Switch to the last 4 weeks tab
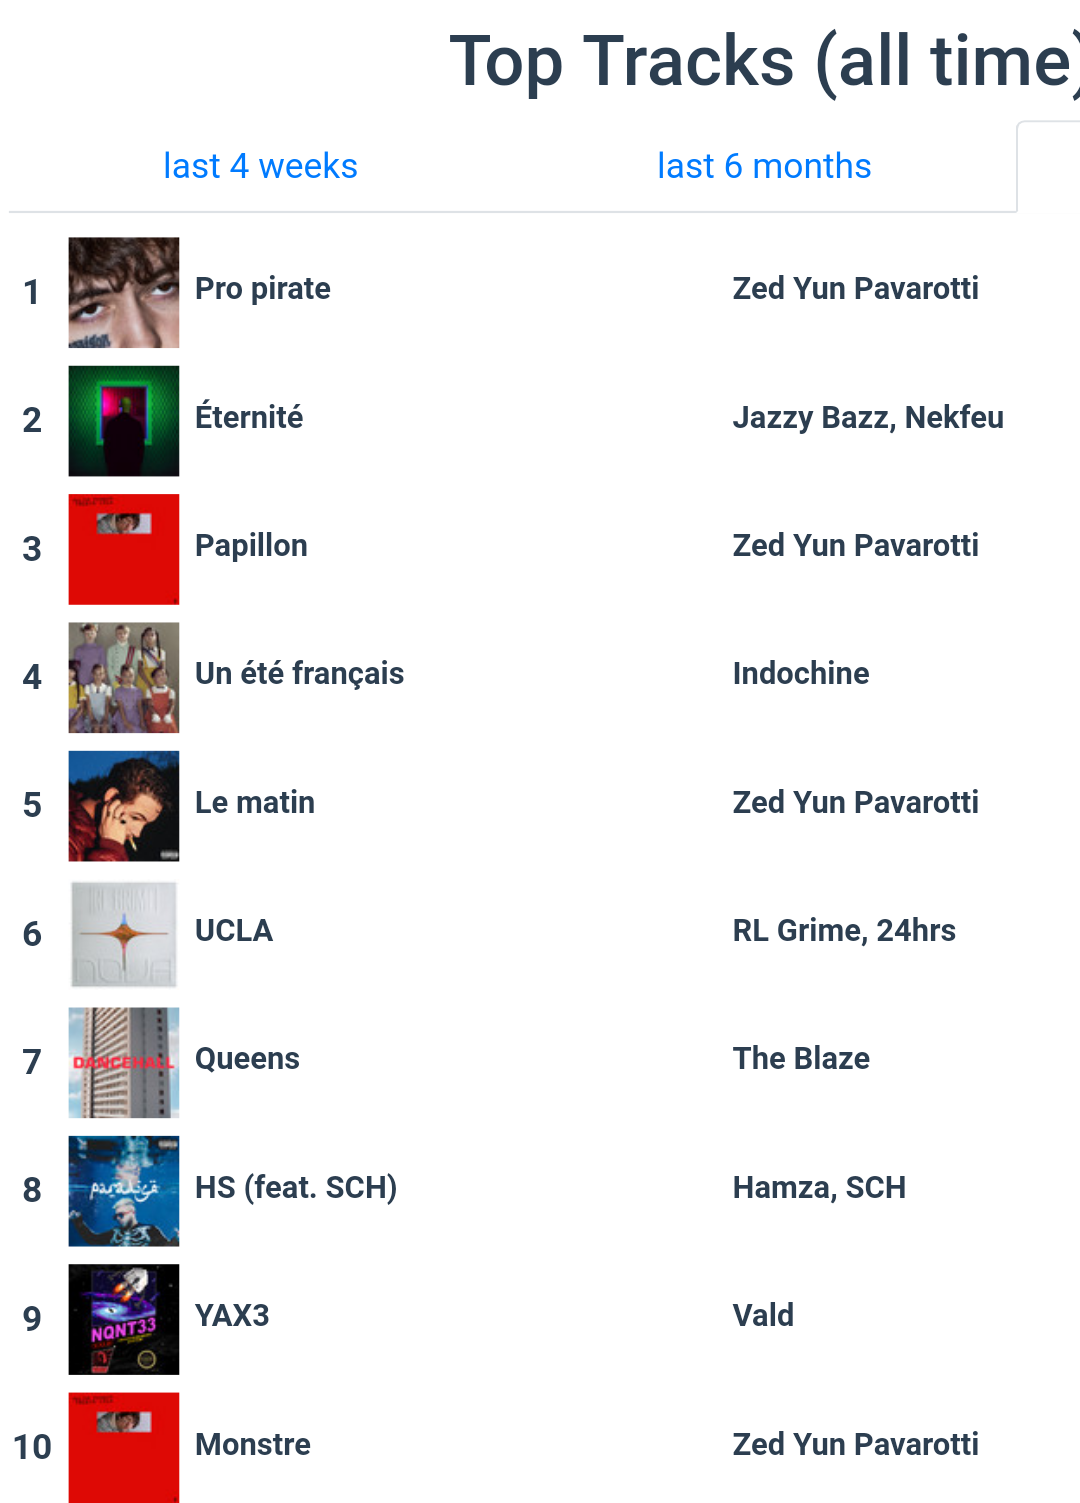Image resolution: width=1080 pixels, height=1503 pixels. (x=260, y=166)
